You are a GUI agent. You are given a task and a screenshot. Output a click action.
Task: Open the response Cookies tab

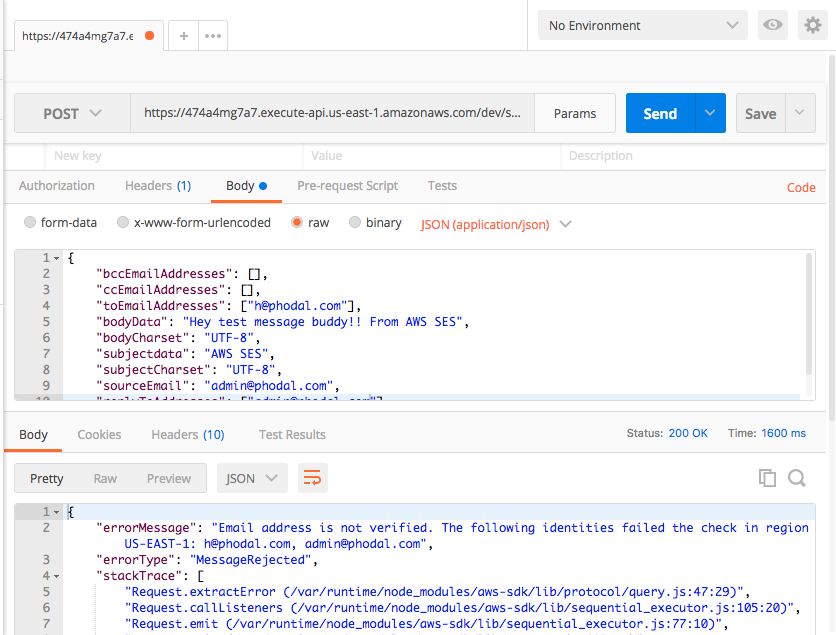pos(99,435)
